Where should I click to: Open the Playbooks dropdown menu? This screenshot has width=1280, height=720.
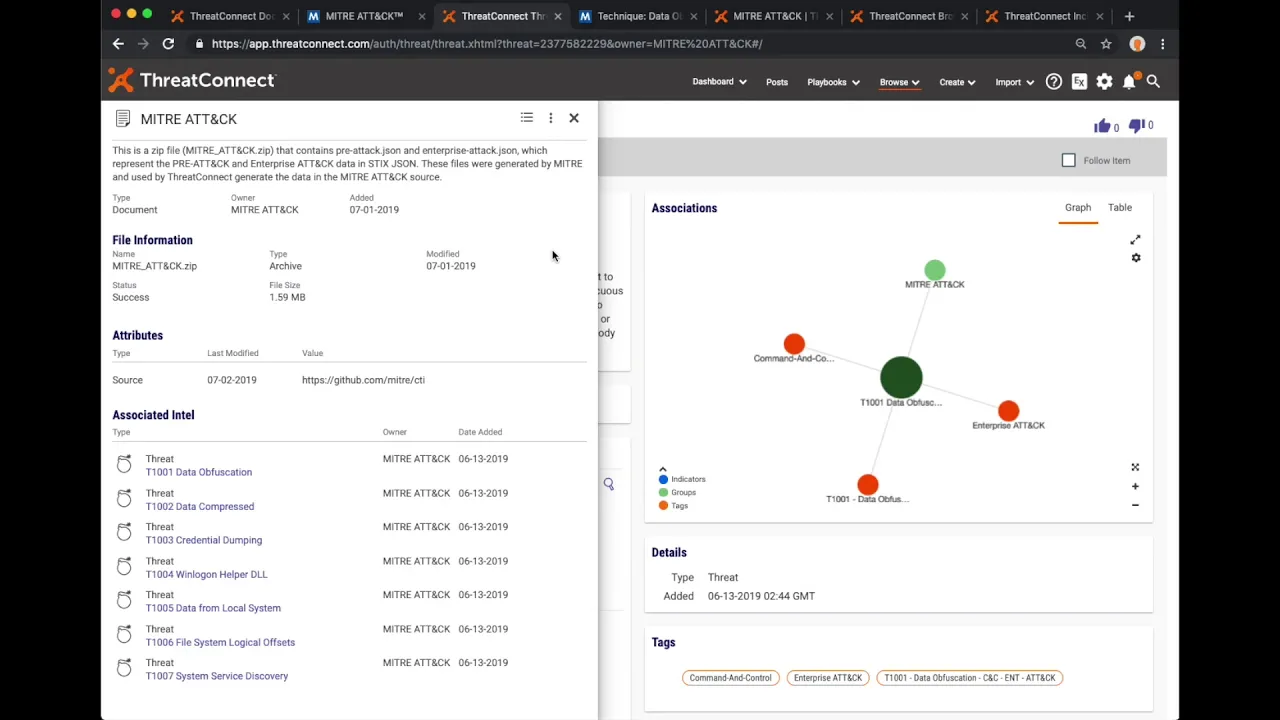(x=833, y=82)
